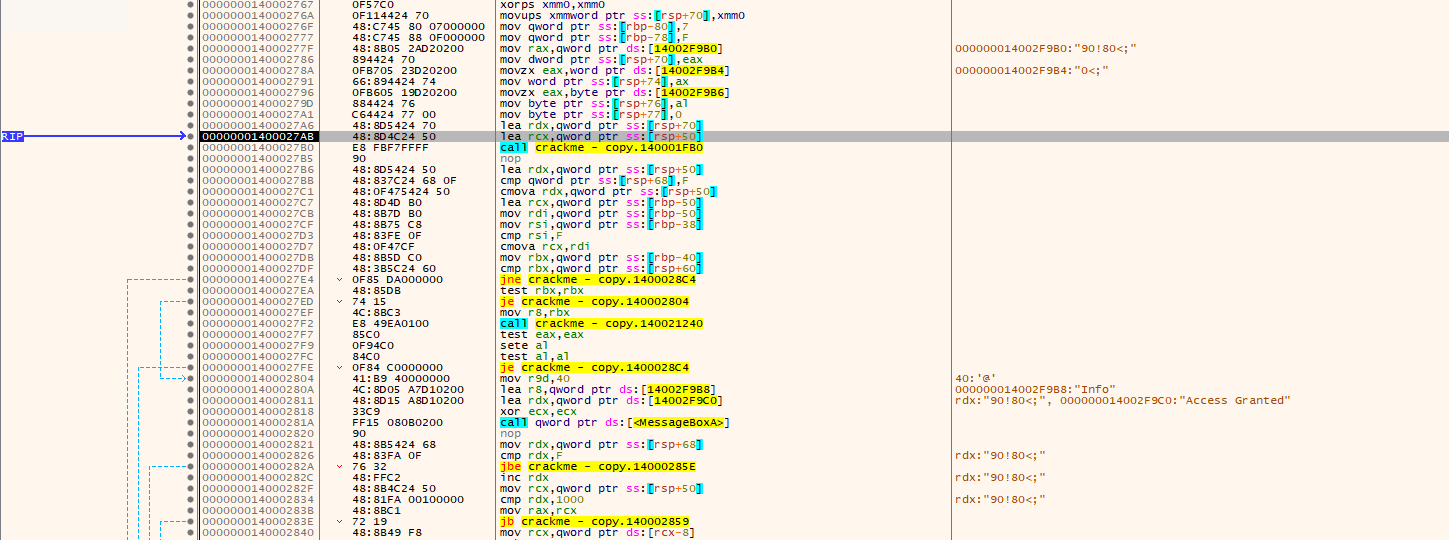Toggle breakpoint dot for address 000000014000282A
This screenshot has height=540, width=1449.
point(190,466)
